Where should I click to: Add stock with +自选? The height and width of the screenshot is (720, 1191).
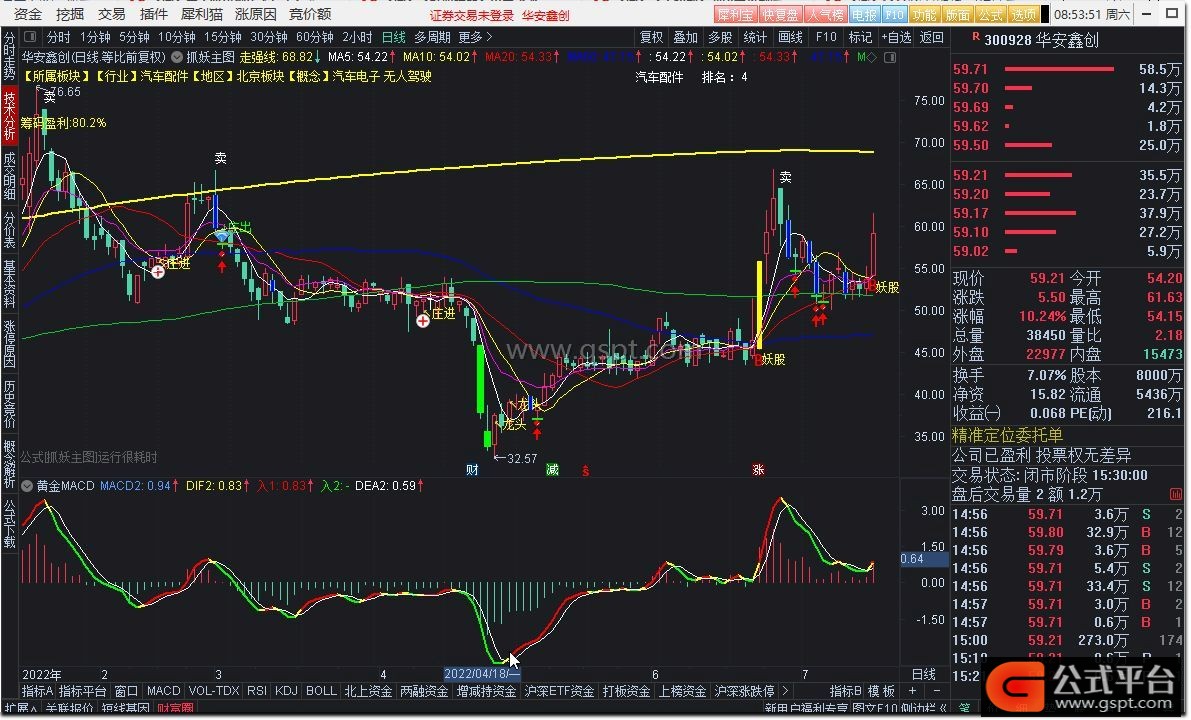click(x=896, y=36)
